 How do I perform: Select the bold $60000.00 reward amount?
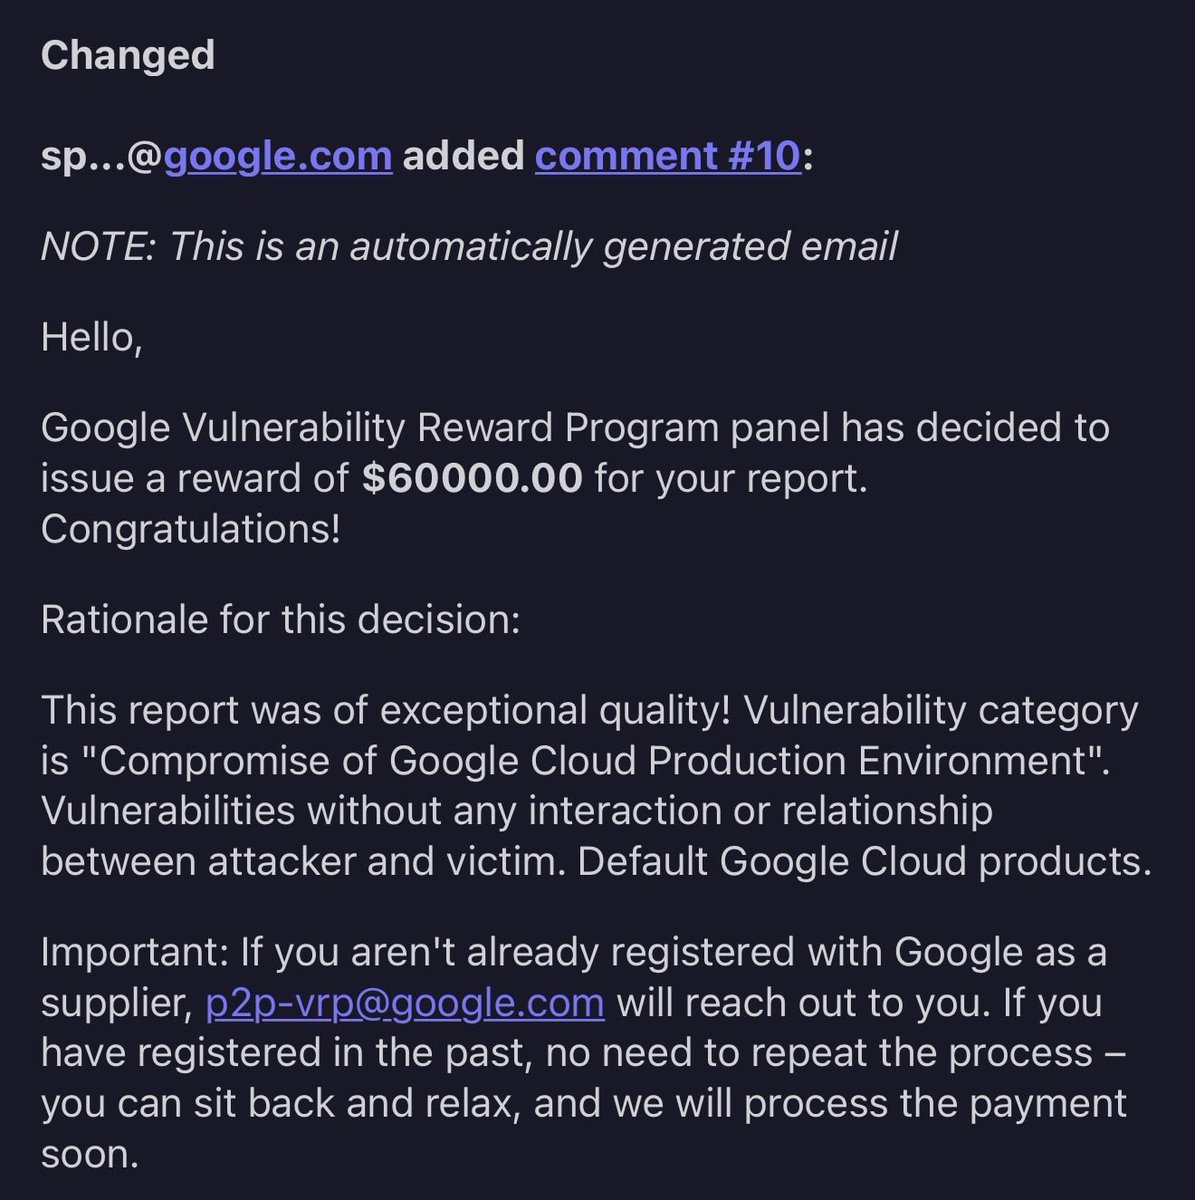coord(472,478)
